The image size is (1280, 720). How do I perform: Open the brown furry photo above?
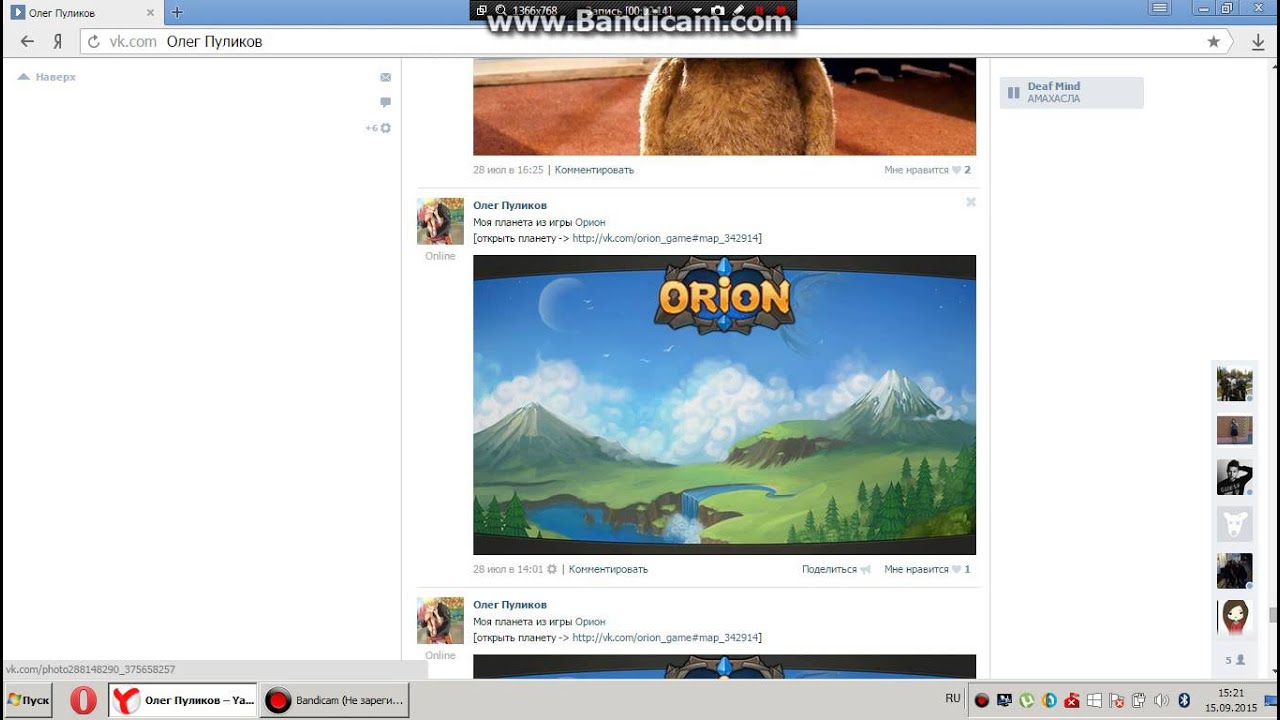(x=724, y=106)
